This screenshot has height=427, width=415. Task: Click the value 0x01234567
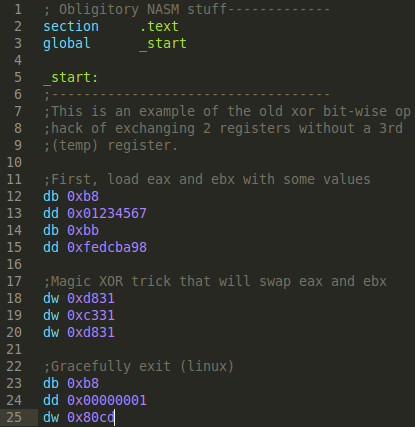pyautogui.click(x=107, y=213)
